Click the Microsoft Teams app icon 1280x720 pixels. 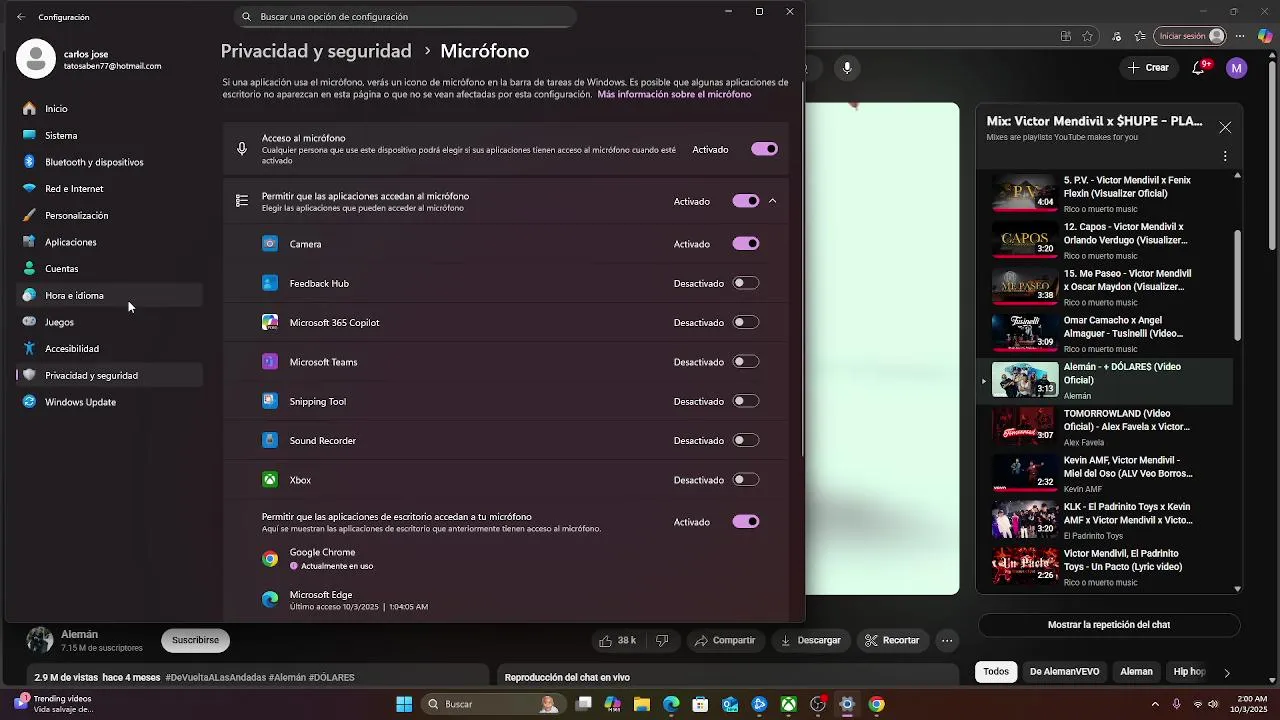coord(270,362)
